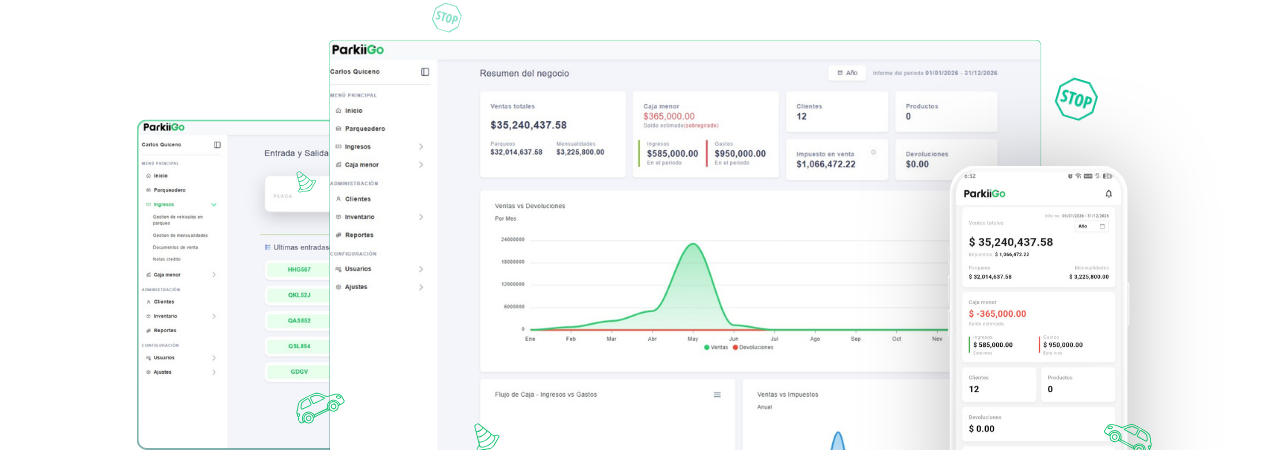The height and width of the screenshot is (450, 1270).
Task: Click the Clientes person icon in center dashboard sidebar
Action: pos(339,199)
